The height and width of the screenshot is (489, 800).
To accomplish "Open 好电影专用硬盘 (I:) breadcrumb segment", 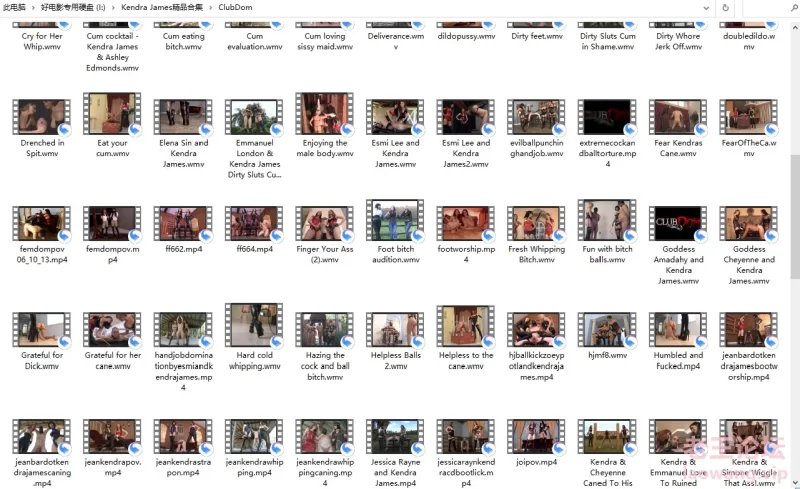I will [73, 7].
